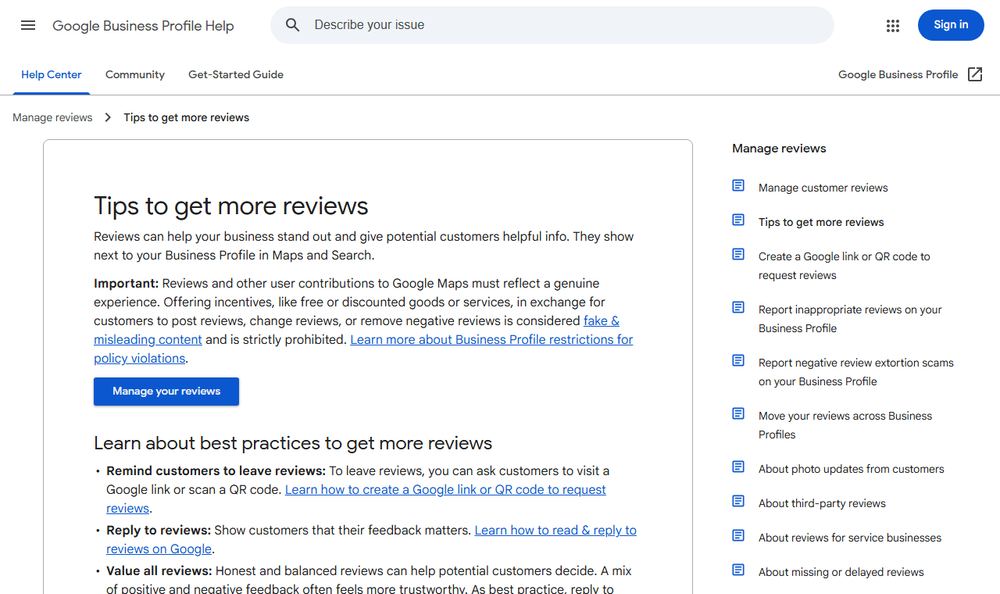Open Create a Google link or QR code to request reviews article
Screen dimensions: 1000x594
(x=844, y=265)
